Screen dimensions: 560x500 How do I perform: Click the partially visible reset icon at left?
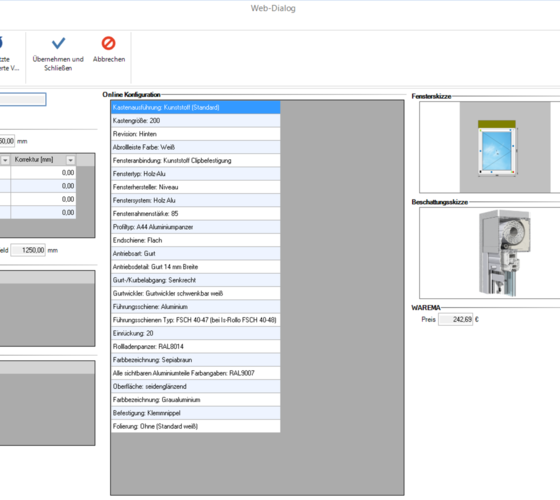(x=1, y=42)
